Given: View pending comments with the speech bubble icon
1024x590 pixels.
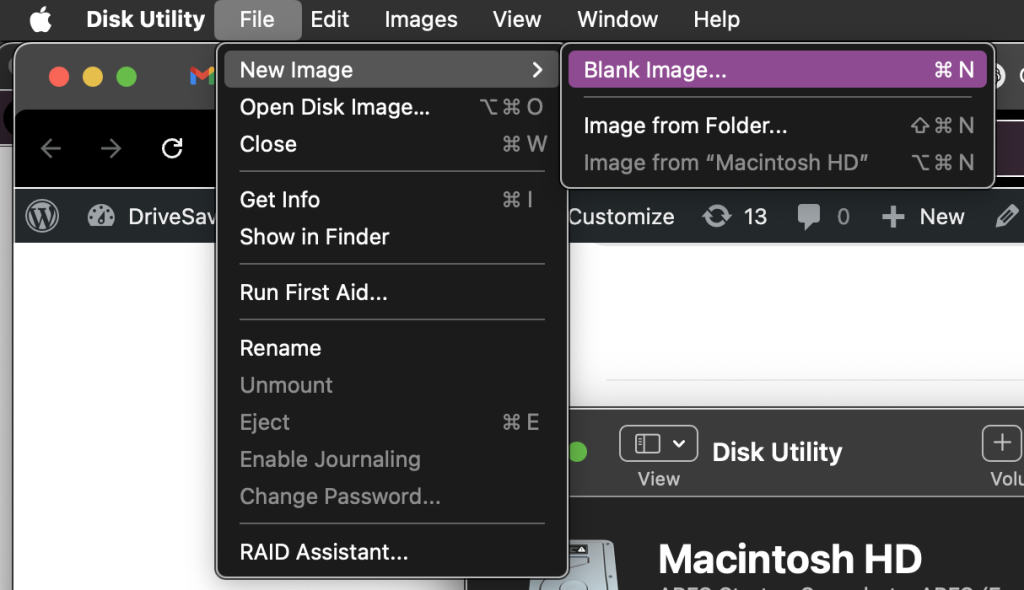Looking at the screenshot, I should pos(808,216).
